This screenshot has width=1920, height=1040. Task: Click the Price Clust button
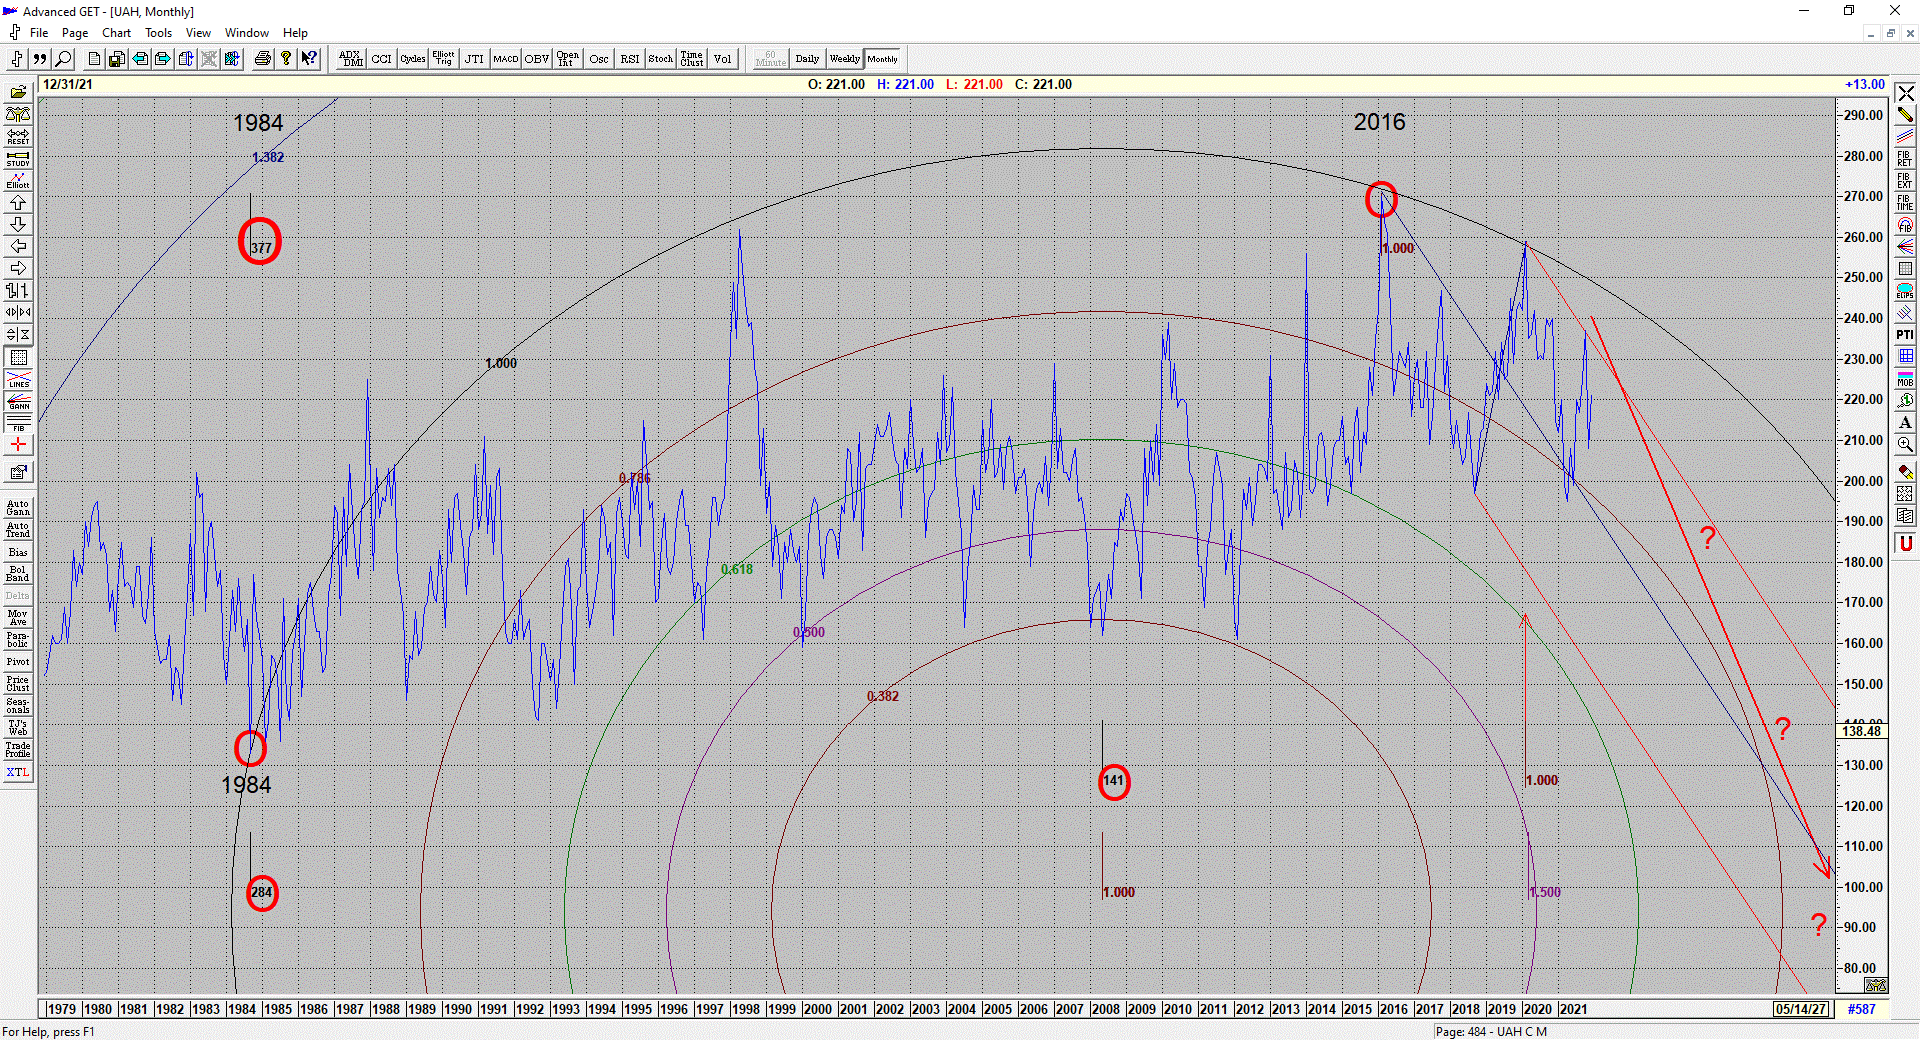pyautogui.click(x=18, y=684)
